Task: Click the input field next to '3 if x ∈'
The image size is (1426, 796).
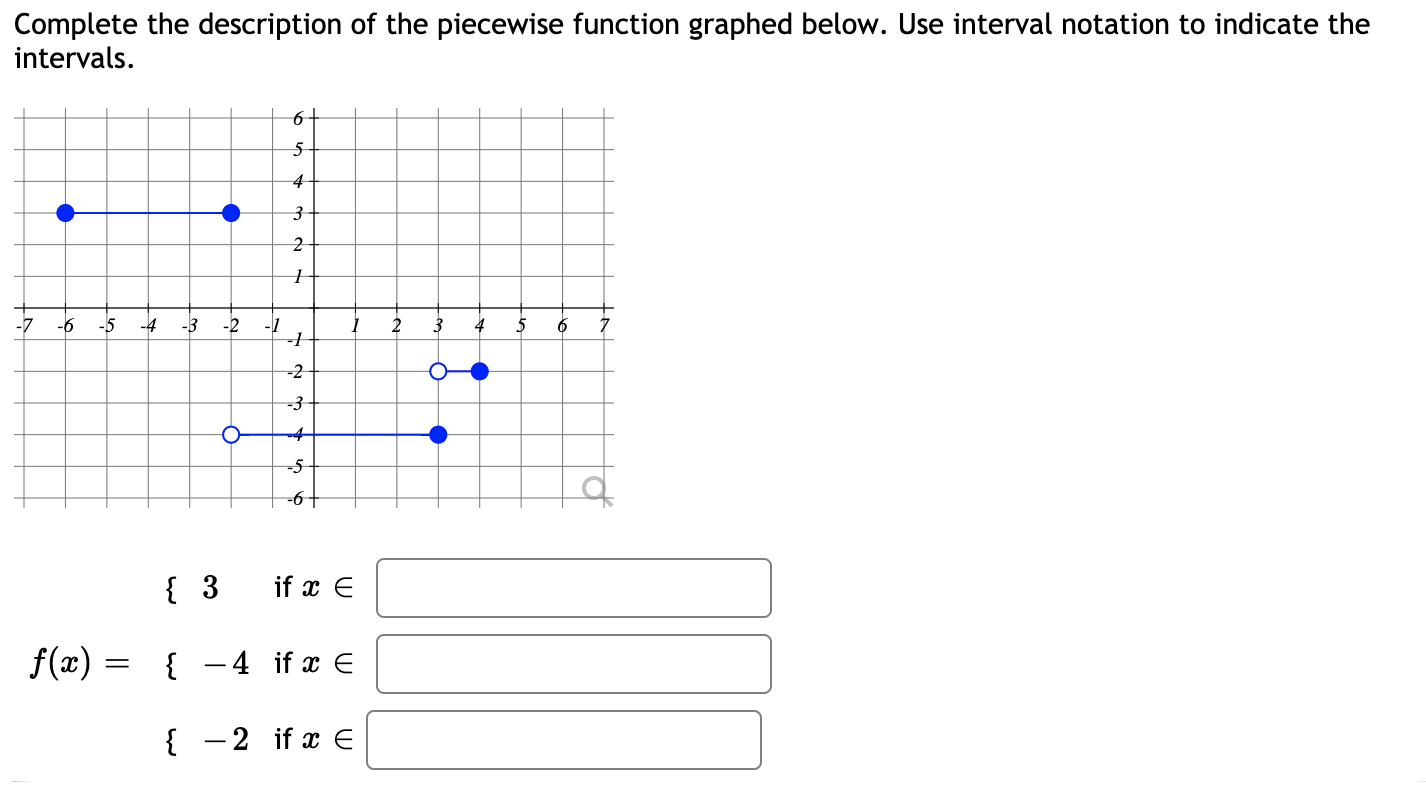Action: click(x=573, y=589)
